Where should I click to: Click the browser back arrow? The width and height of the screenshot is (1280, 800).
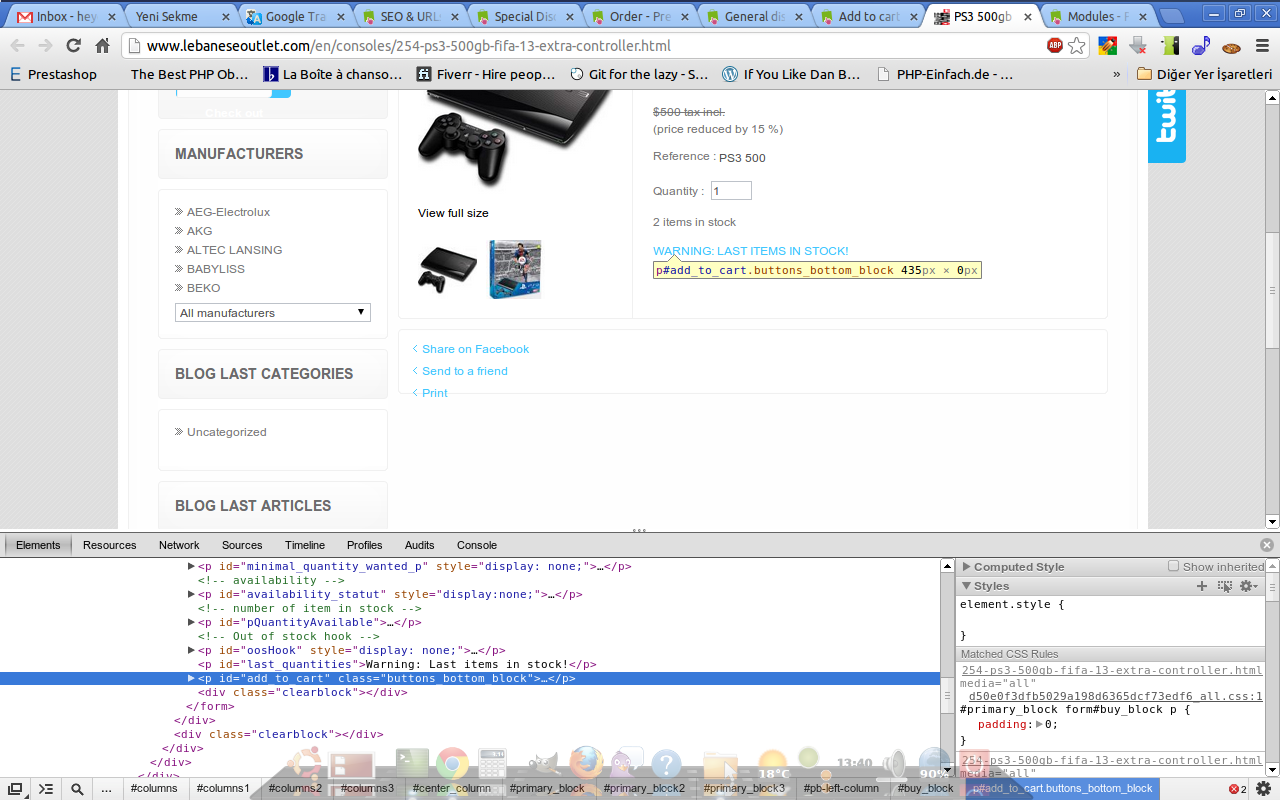[18, 46]
